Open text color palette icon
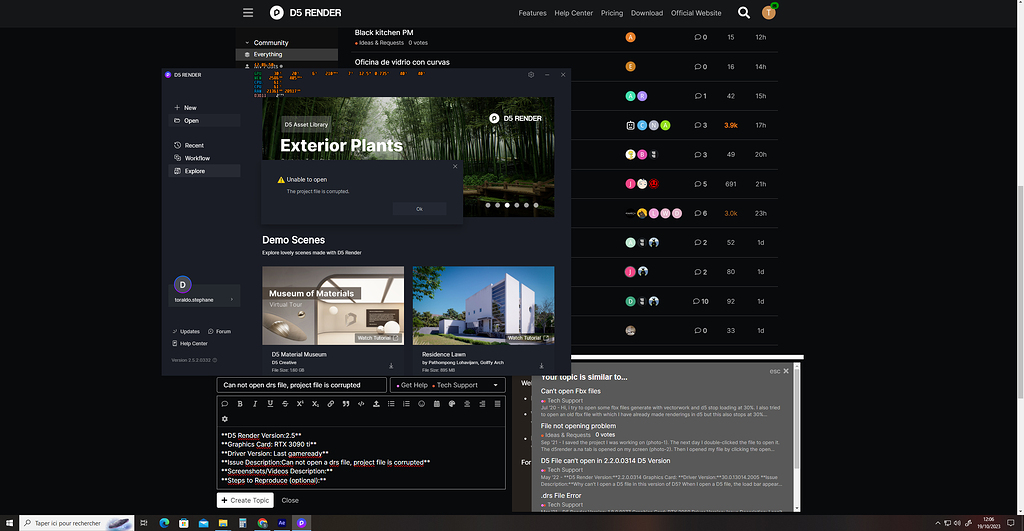1024x531 pixels. point(452,404)
